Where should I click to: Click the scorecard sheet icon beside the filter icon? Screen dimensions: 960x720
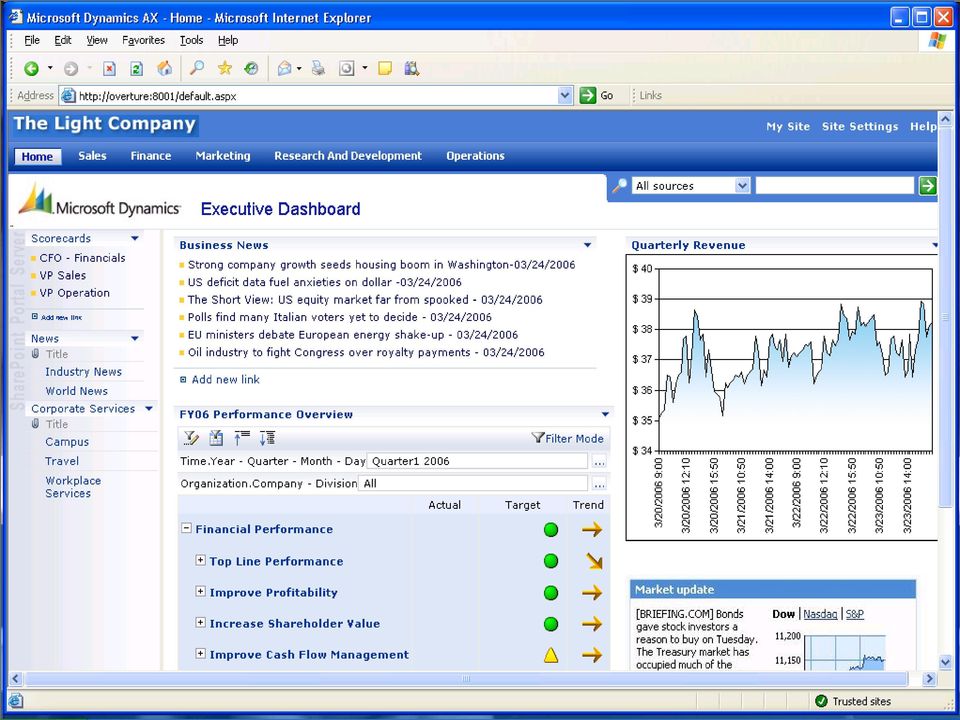click(216, 438)
